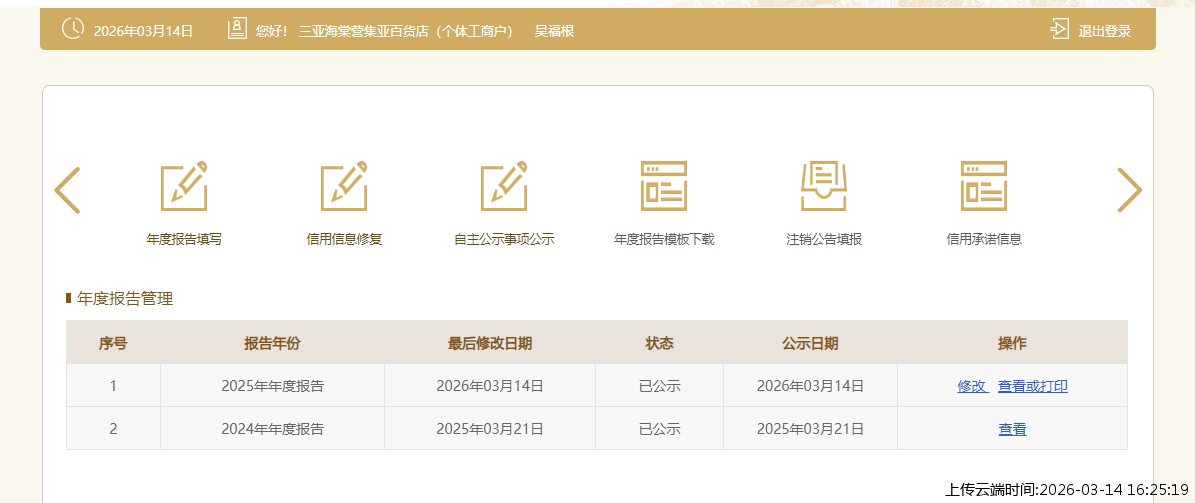This screenshot has height=503, width=1195.
Task: Open the 年度报告填写 pencil icon
Action: click(x=184, y=186)
